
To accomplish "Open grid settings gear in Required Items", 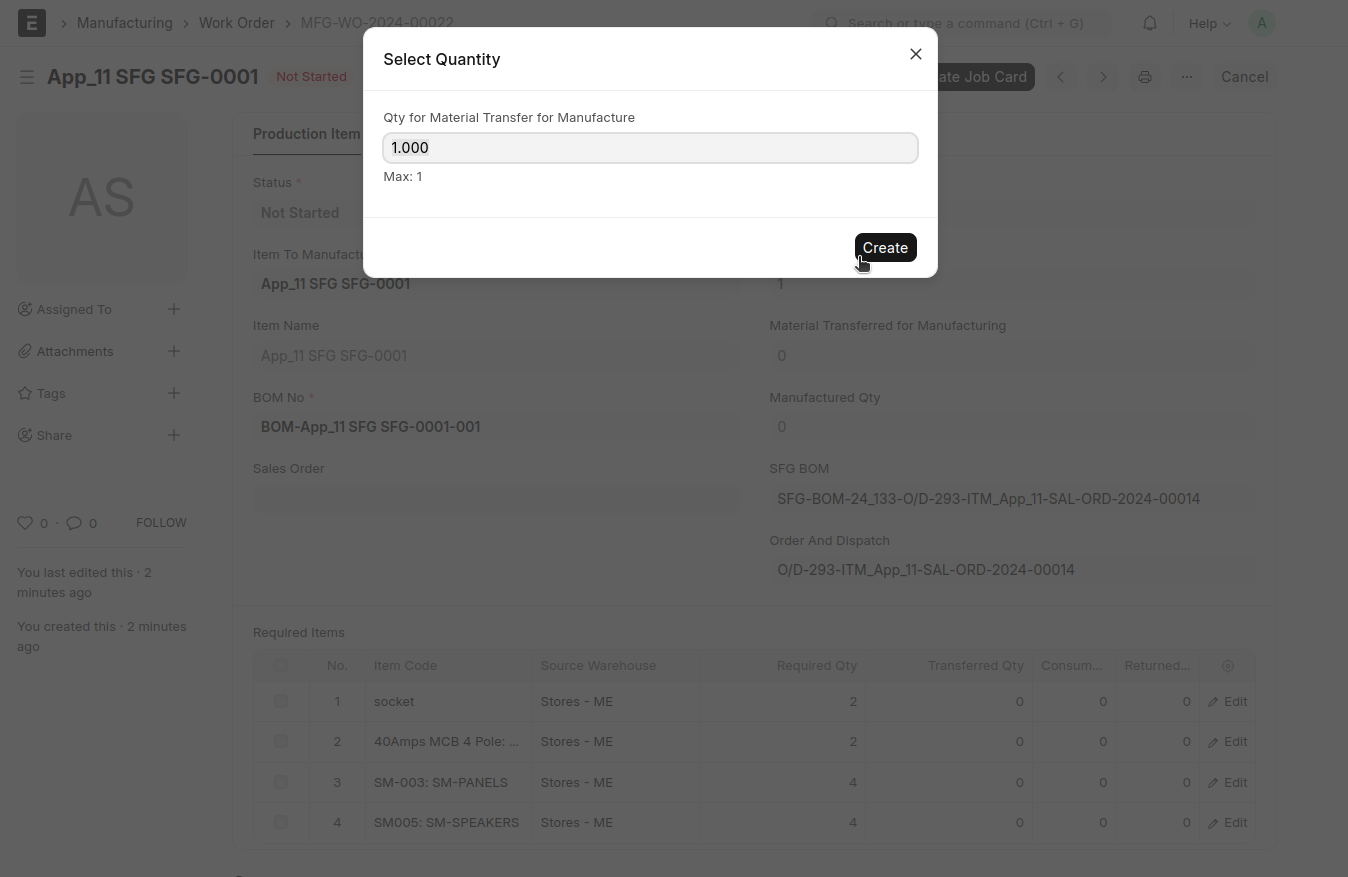I will tap(1227, 666).
